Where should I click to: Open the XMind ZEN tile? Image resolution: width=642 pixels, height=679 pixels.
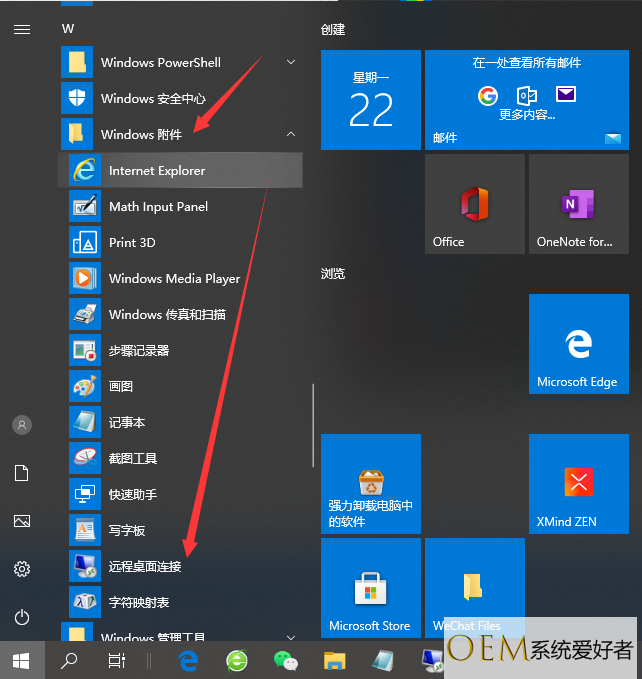tap(577, 484)
